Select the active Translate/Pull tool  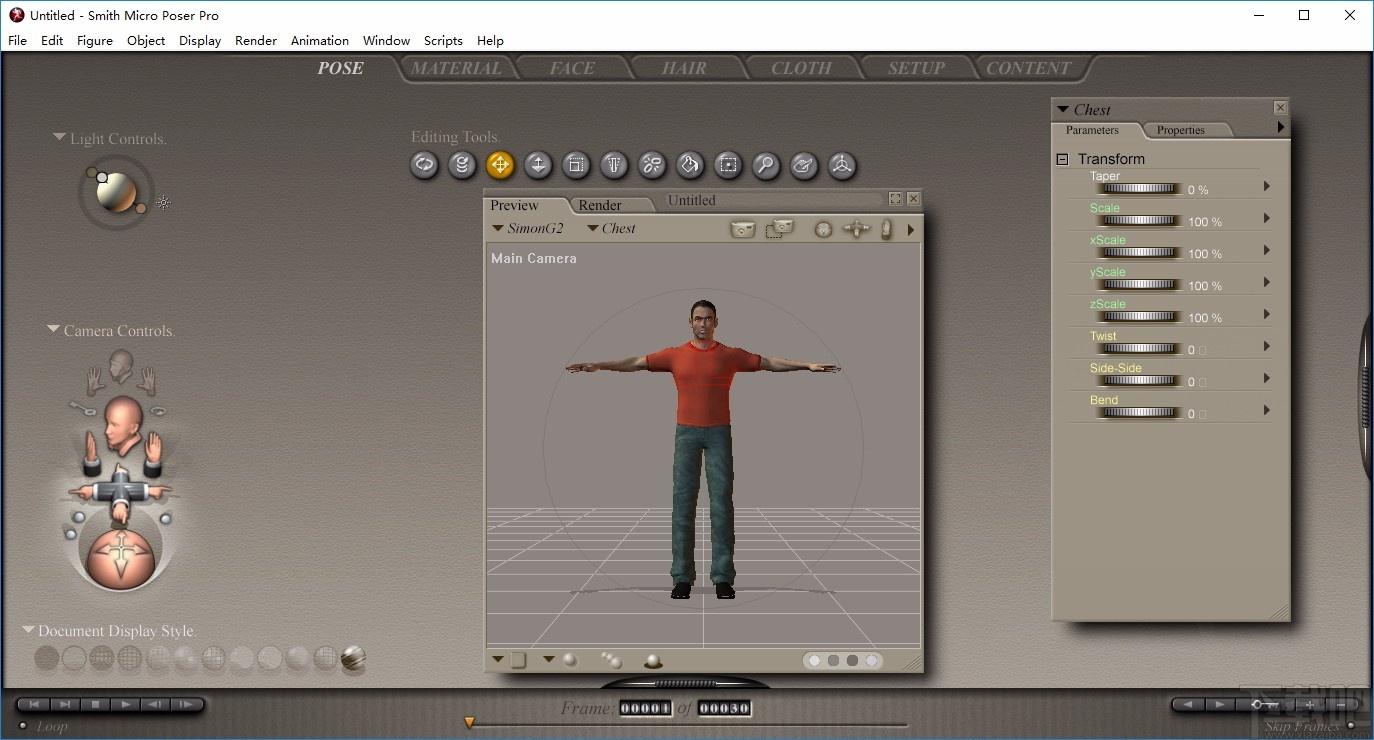[500, 165]
